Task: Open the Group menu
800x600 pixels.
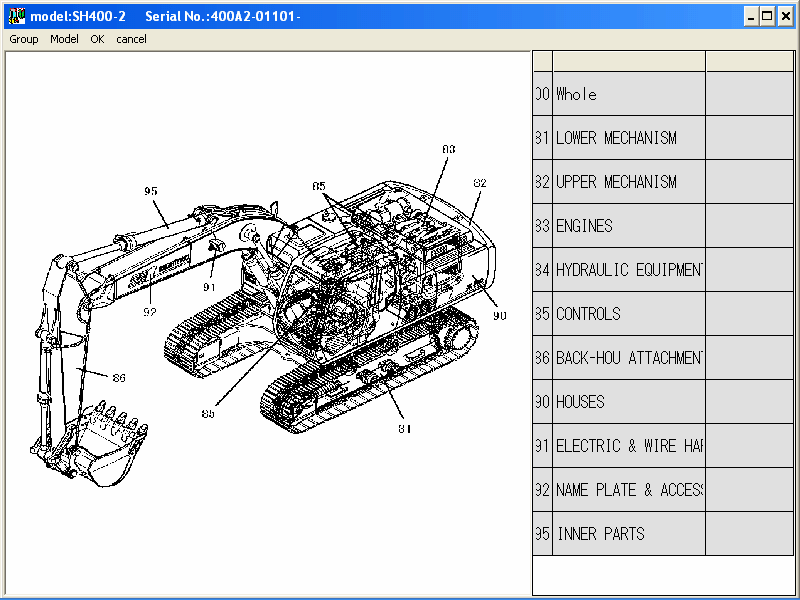Action: click(x=22, y=39)
